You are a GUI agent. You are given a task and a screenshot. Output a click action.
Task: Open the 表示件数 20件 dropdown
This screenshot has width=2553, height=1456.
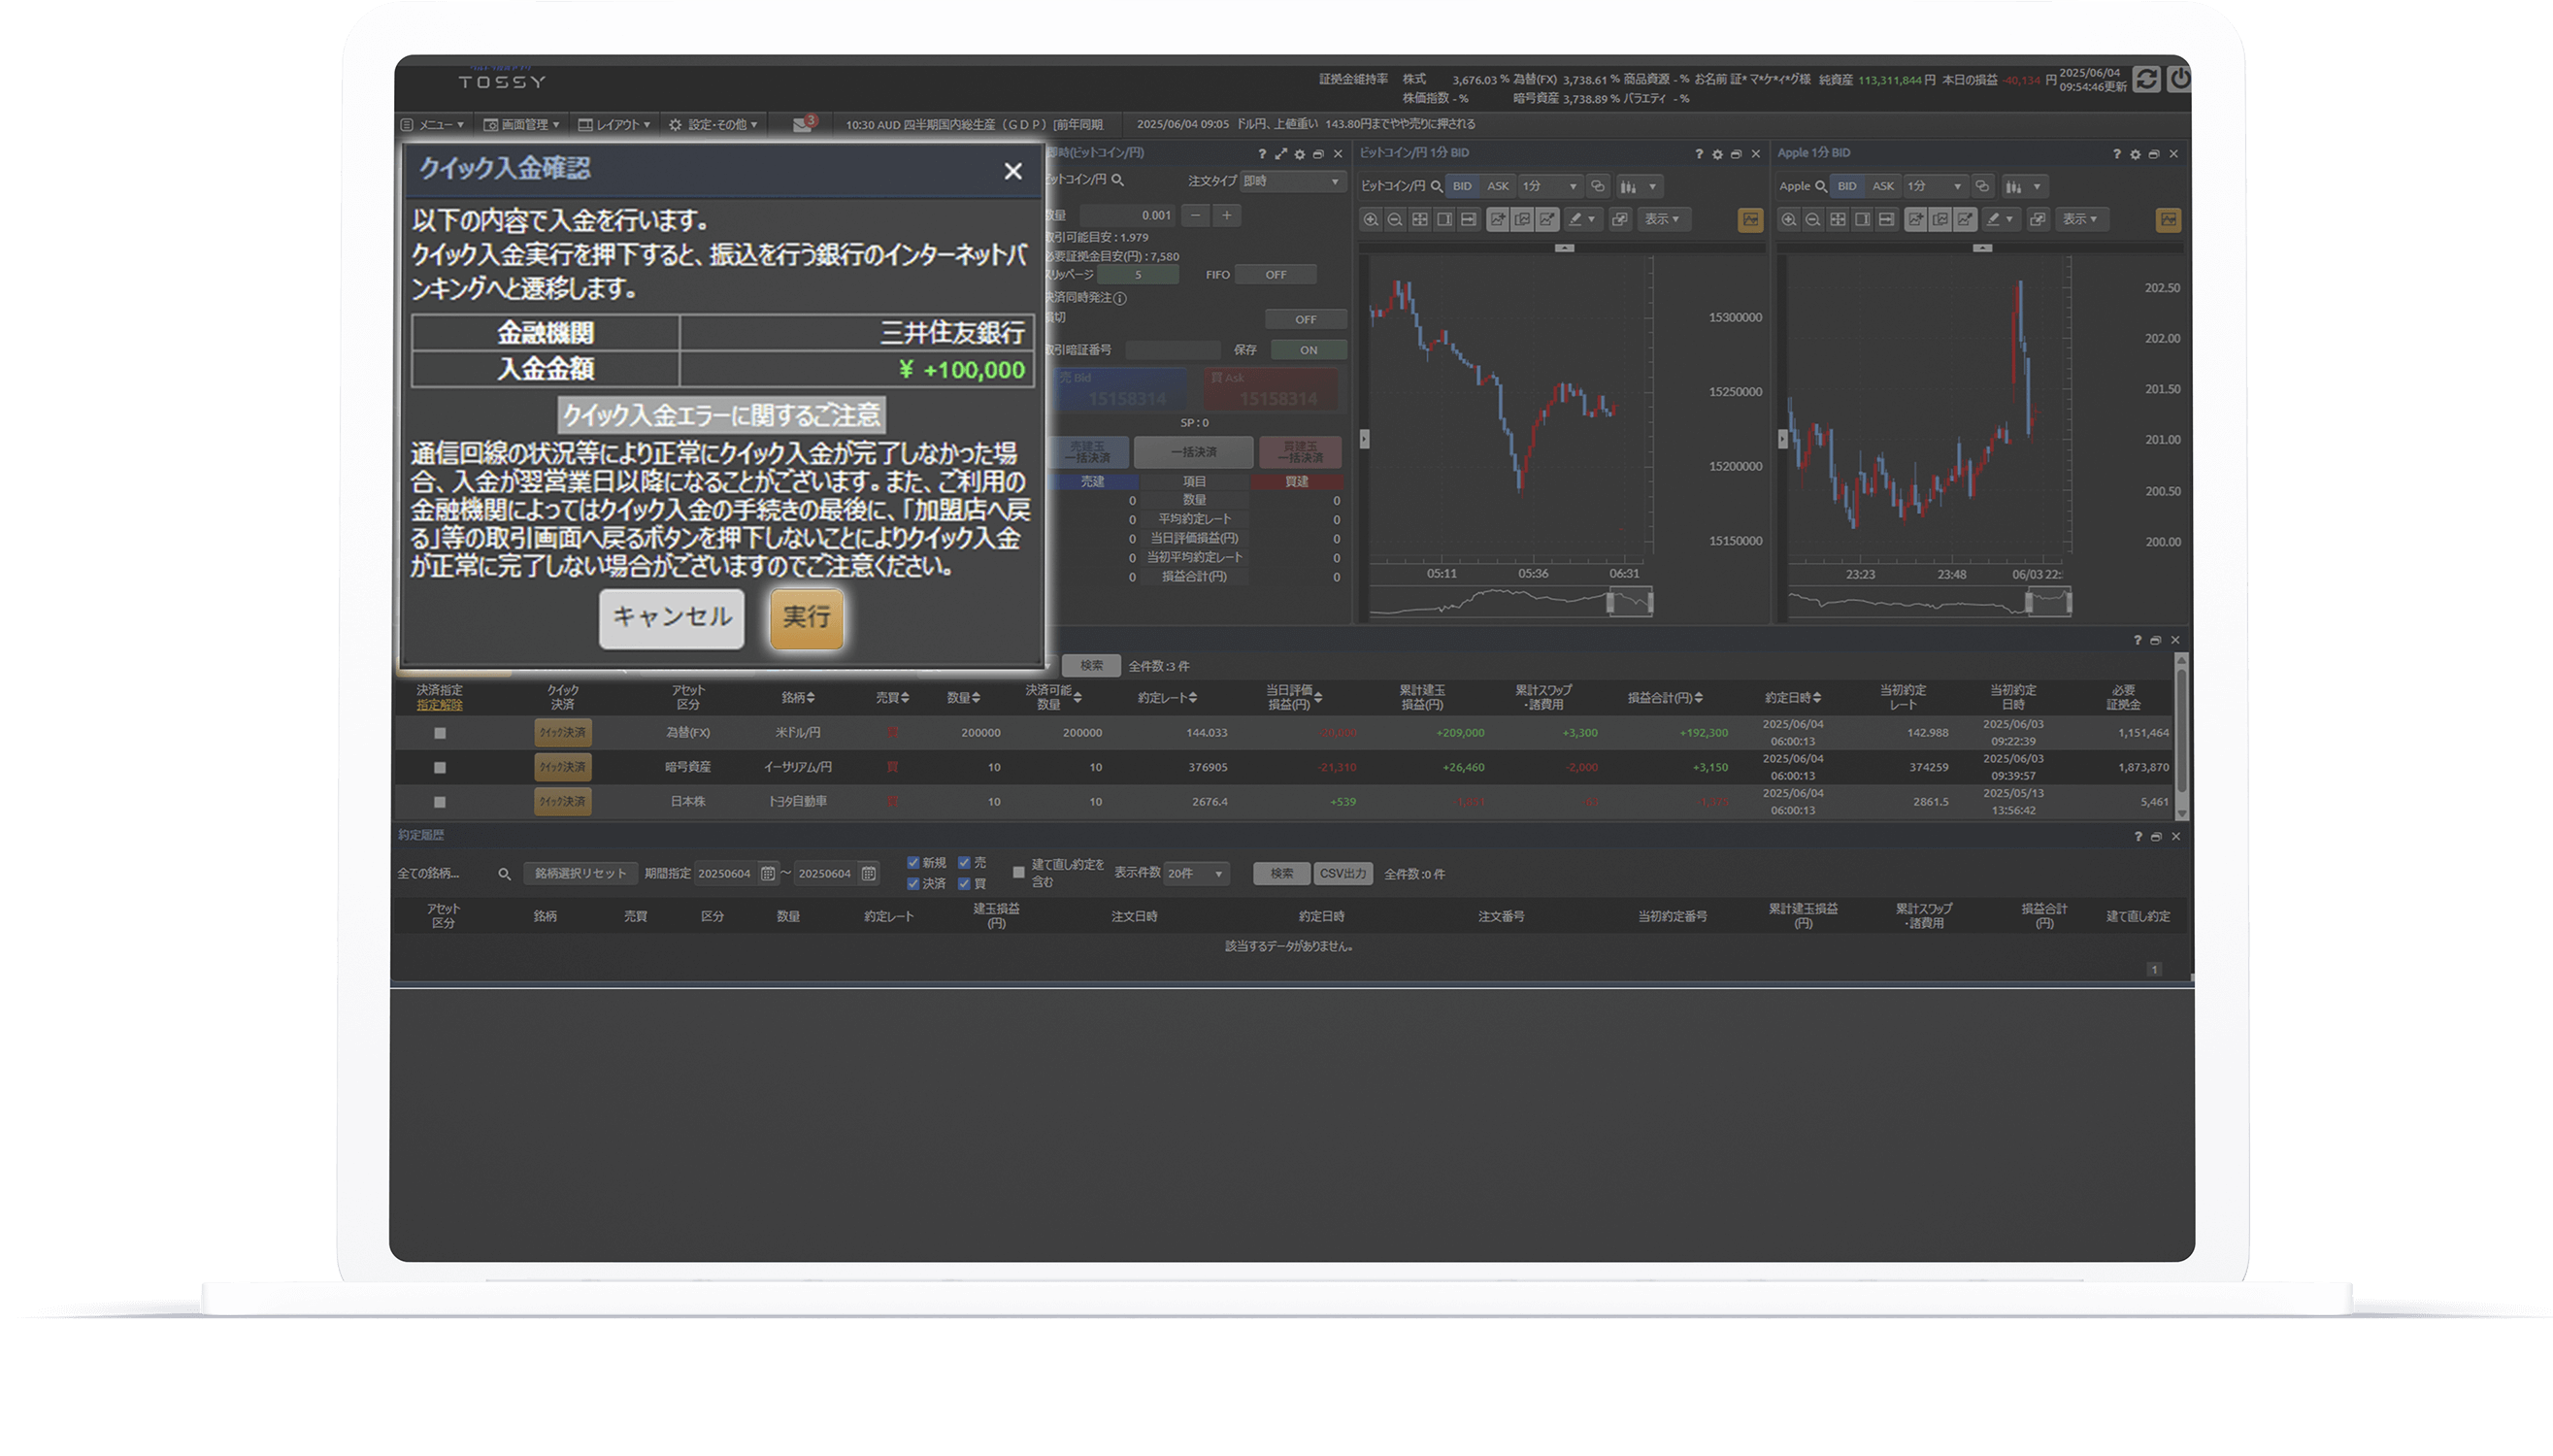point(1196,874)
